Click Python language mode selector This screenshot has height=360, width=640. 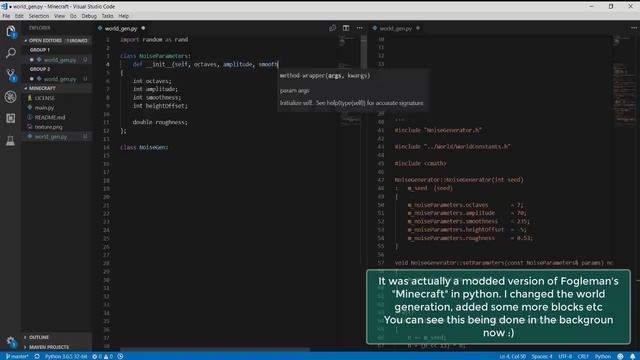602,356
